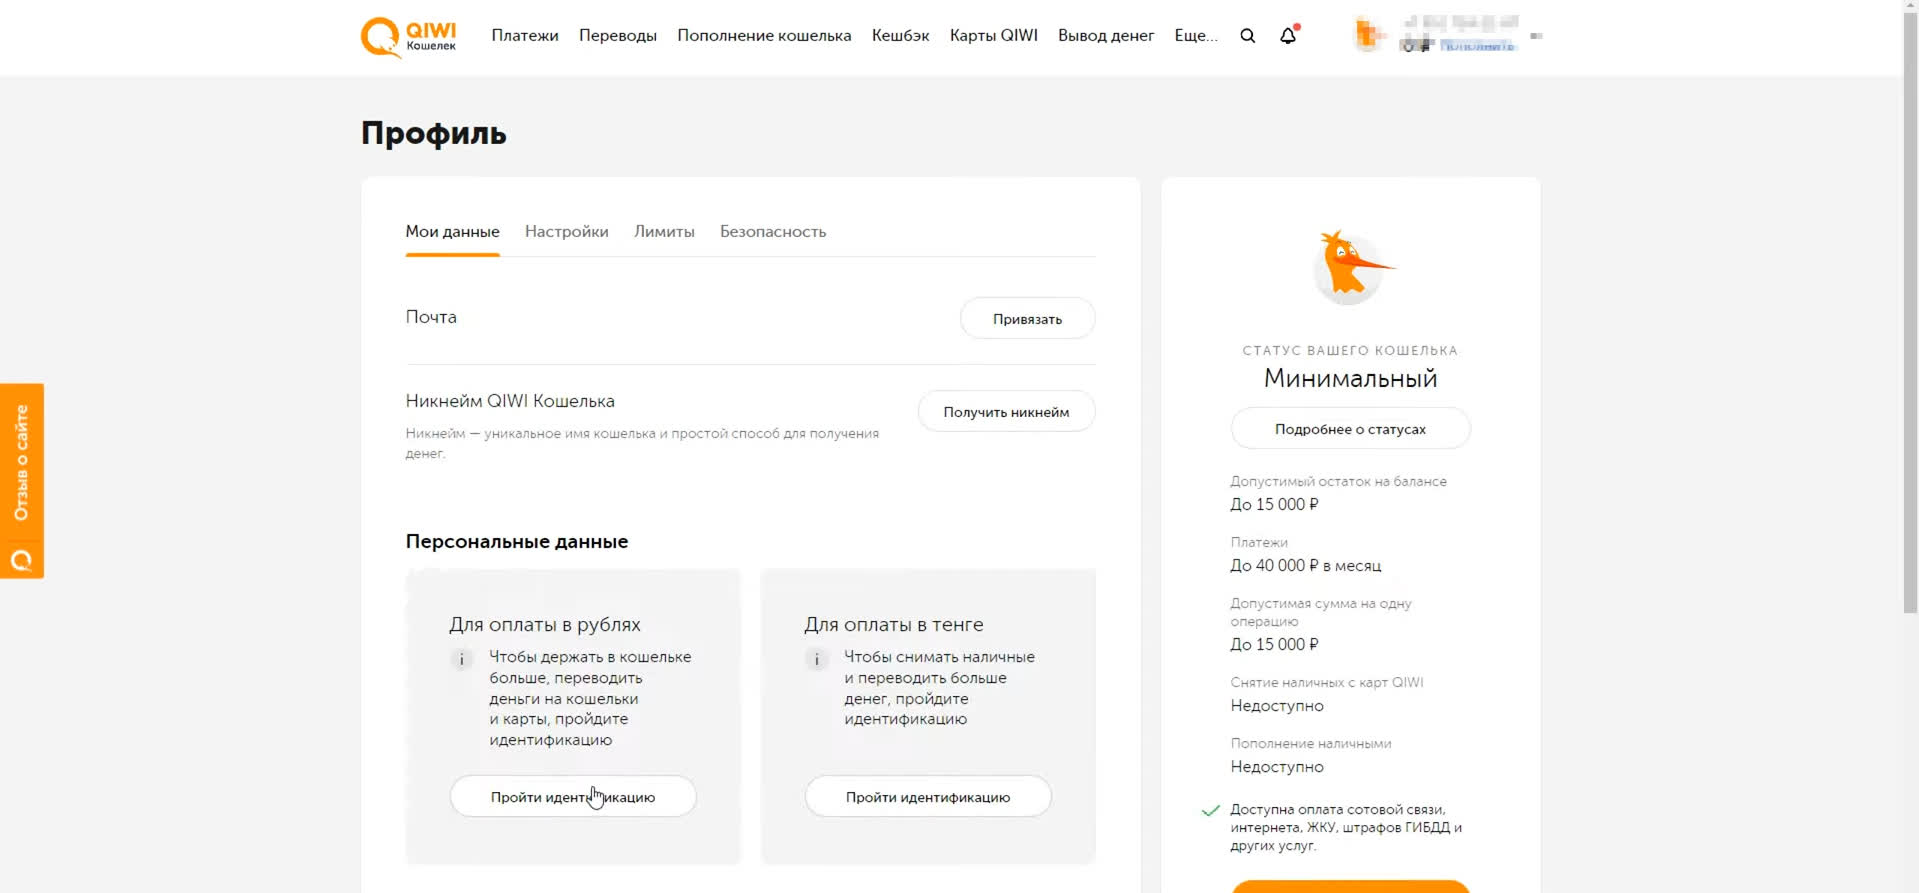Click Привязать button for Почта
The image size is (1919, 893).
click(1027, 319)
